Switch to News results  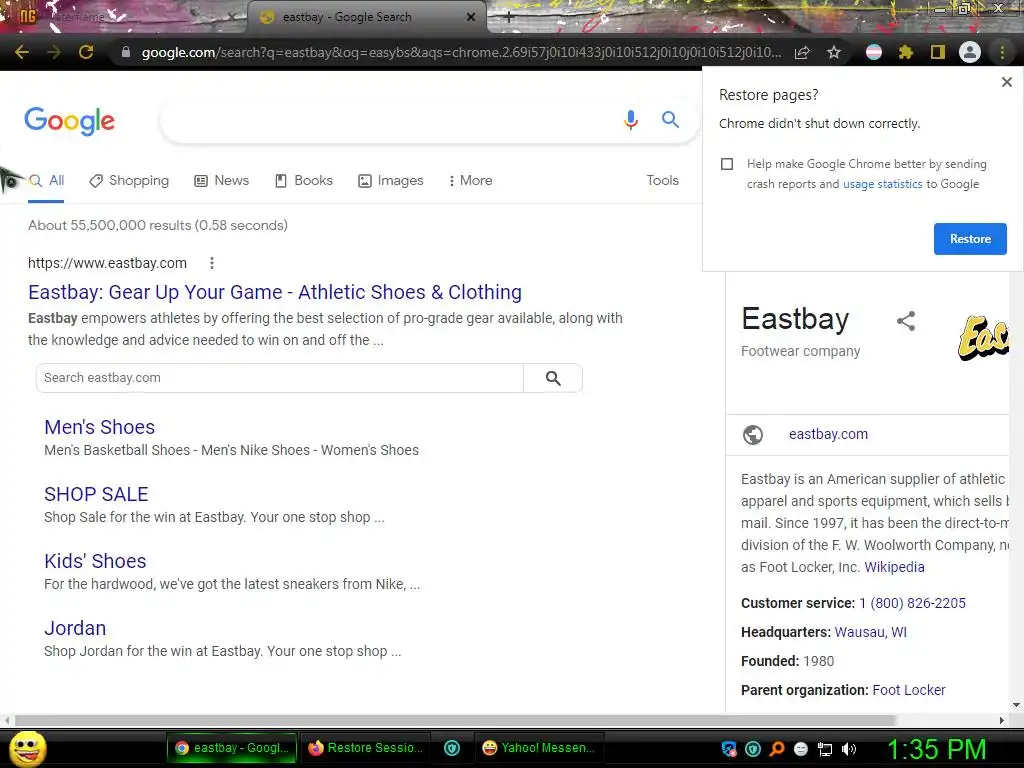pyautogui.click(x=221, y=181)
